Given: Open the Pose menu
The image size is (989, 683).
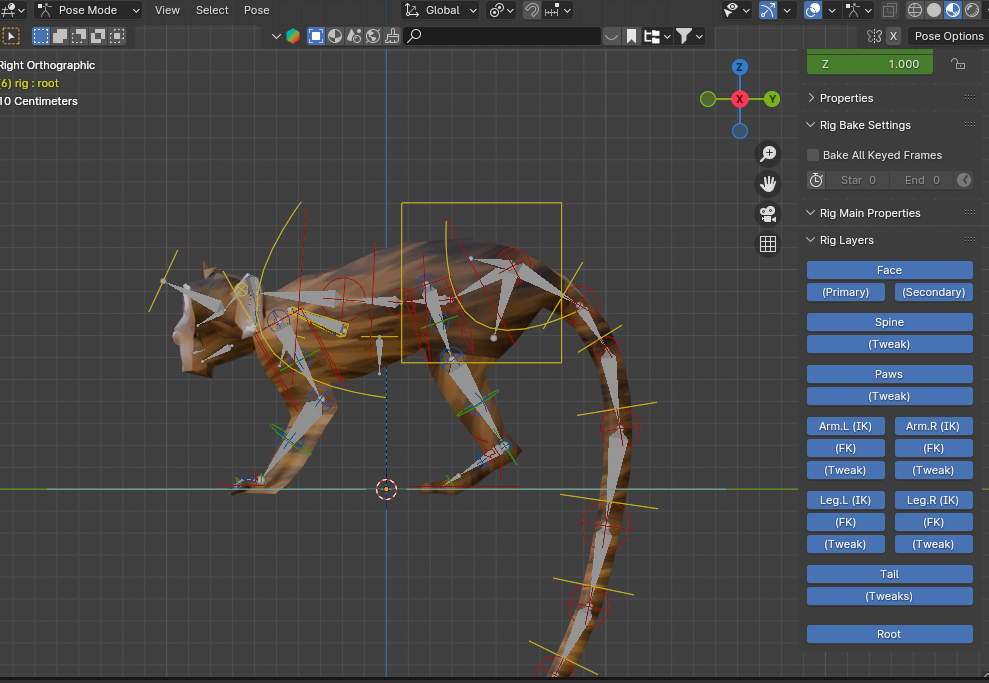Looking at the screenshot, I should (x=256, y=10).
